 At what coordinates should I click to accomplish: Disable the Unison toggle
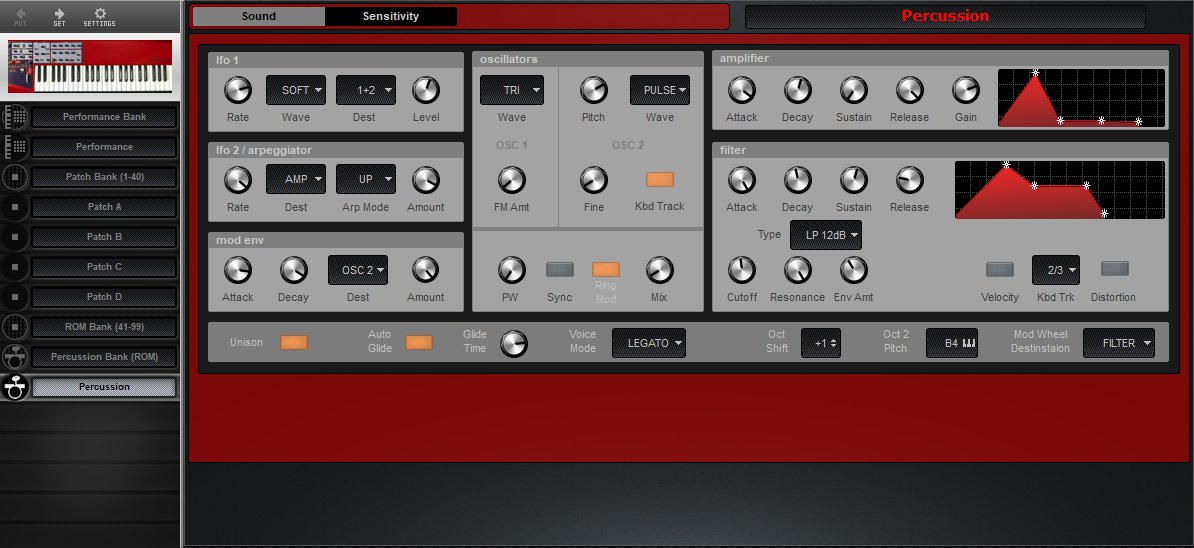click(294, 342)
